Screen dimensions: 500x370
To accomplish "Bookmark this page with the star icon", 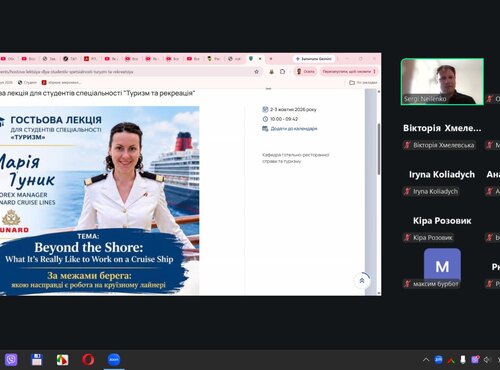I will pyautogui.click(x=256, y=72).
